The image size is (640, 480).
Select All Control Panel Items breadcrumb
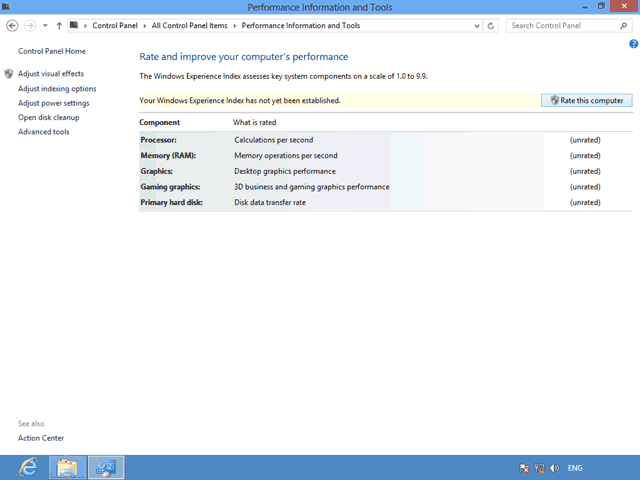pyautogui.click(x=189, y=26)
